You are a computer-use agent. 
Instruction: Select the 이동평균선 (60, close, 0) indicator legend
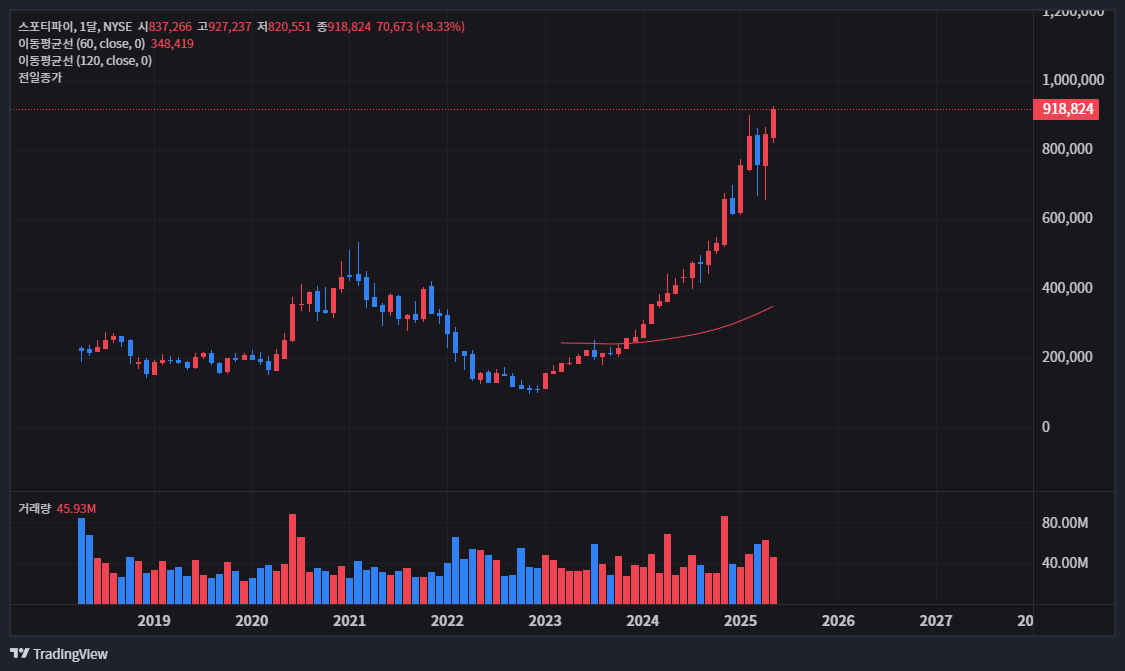[x=82, y=44]
